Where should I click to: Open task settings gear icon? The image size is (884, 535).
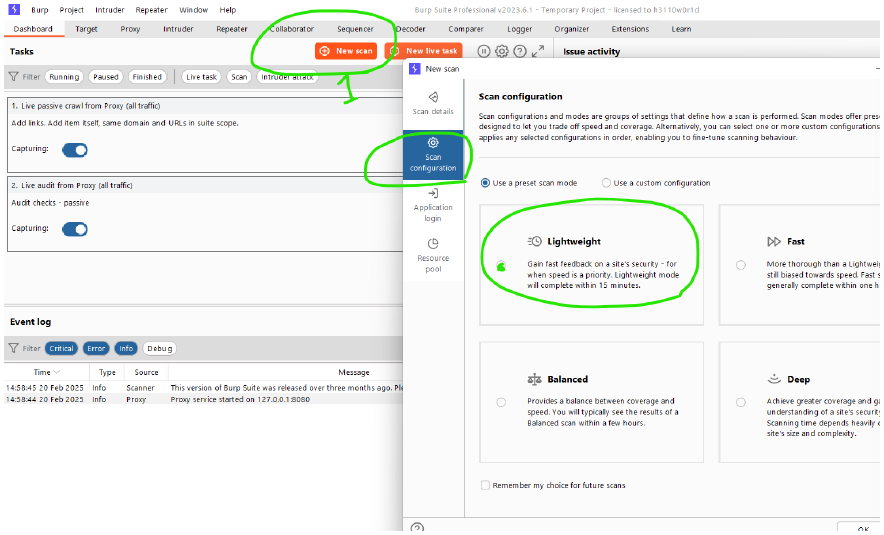(501, 51)
